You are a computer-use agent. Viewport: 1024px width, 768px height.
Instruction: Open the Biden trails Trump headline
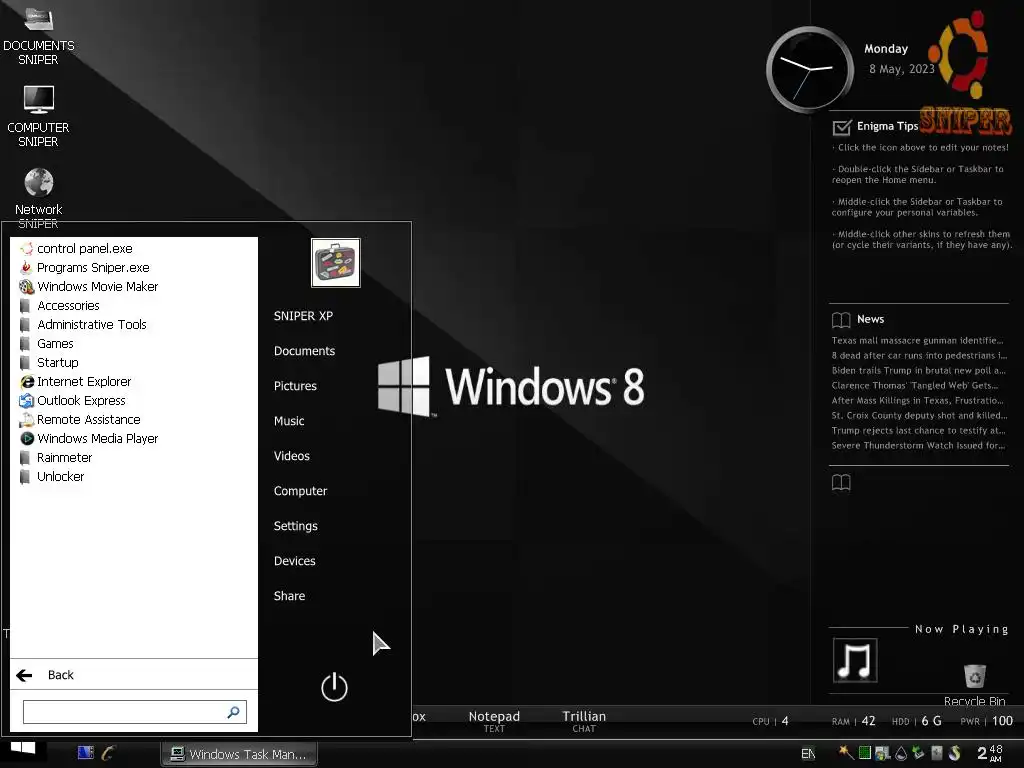pos(918,370)
